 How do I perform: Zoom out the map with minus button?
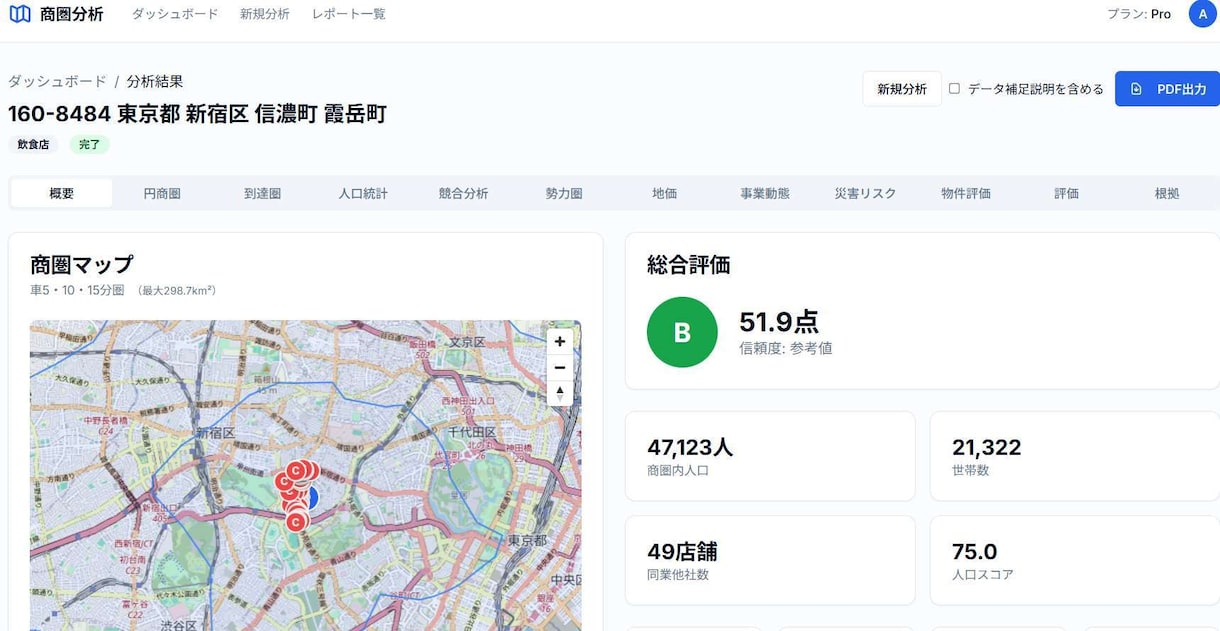(x=560, y=367)
